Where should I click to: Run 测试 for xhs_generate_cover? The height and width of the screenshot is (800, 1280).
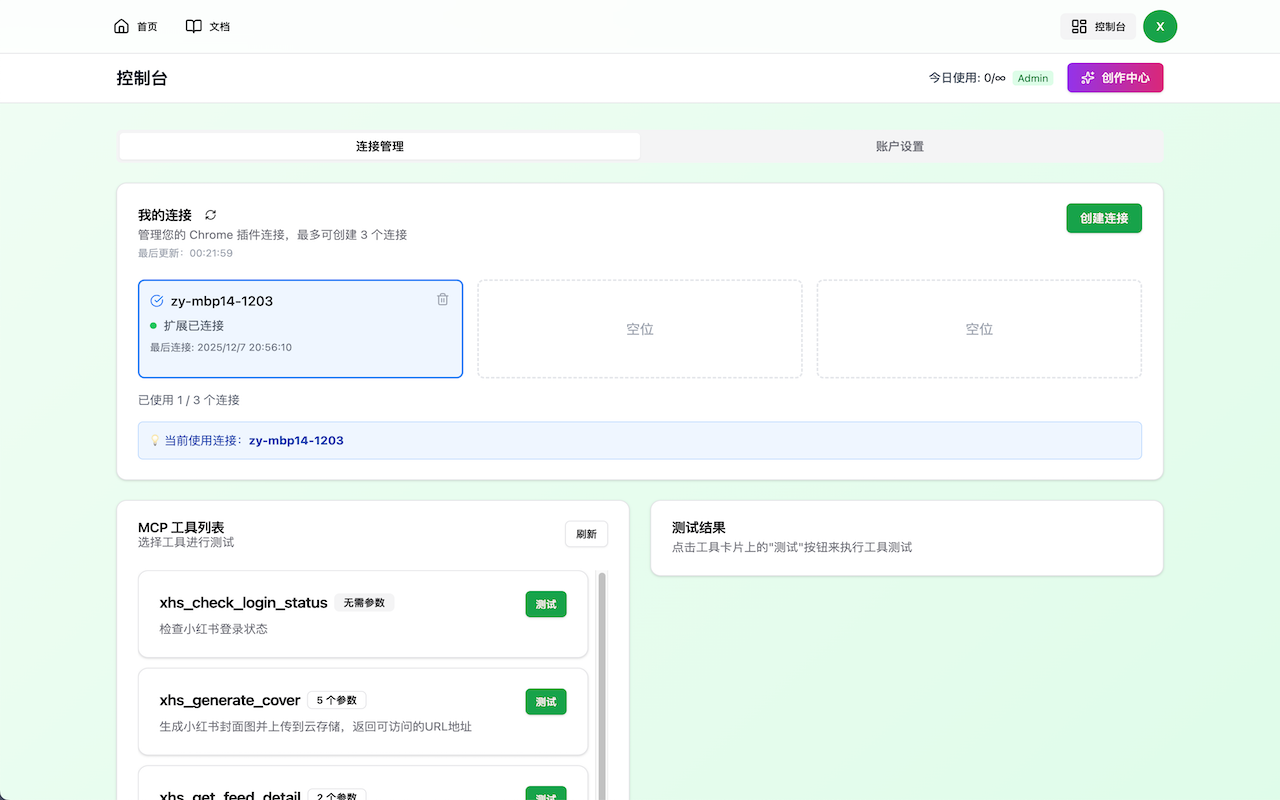(545, 701)
